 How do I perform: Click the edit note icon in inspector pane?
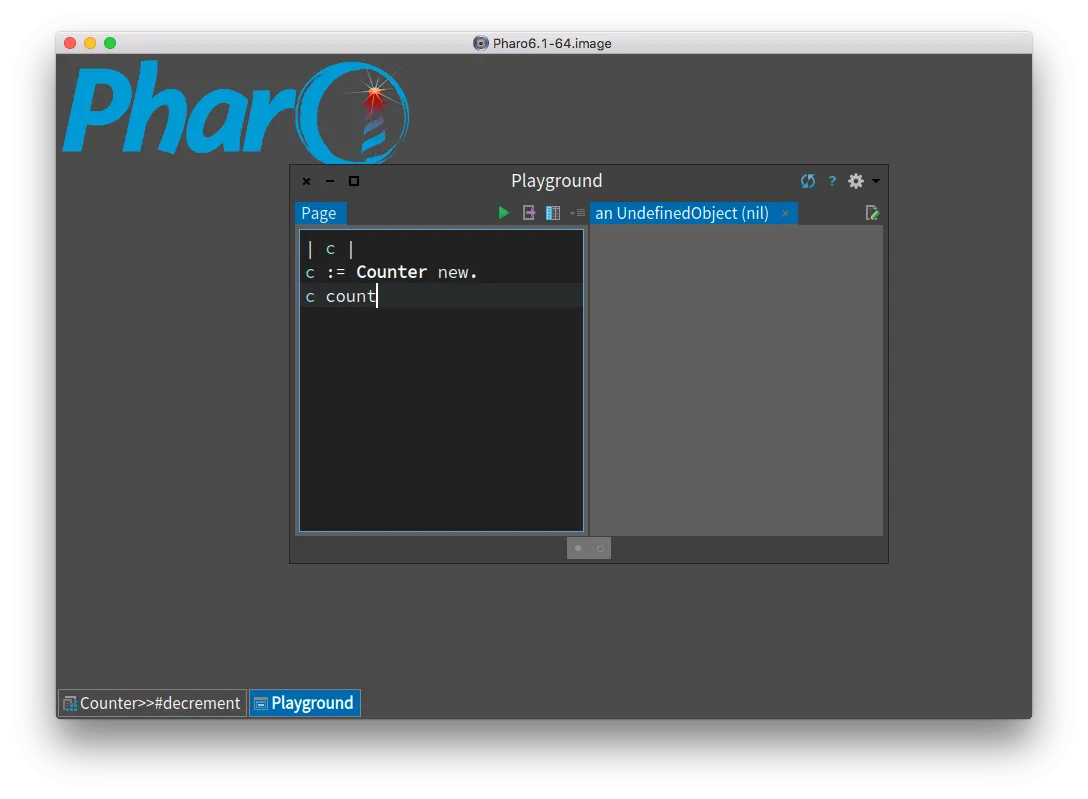click(872, 213)
